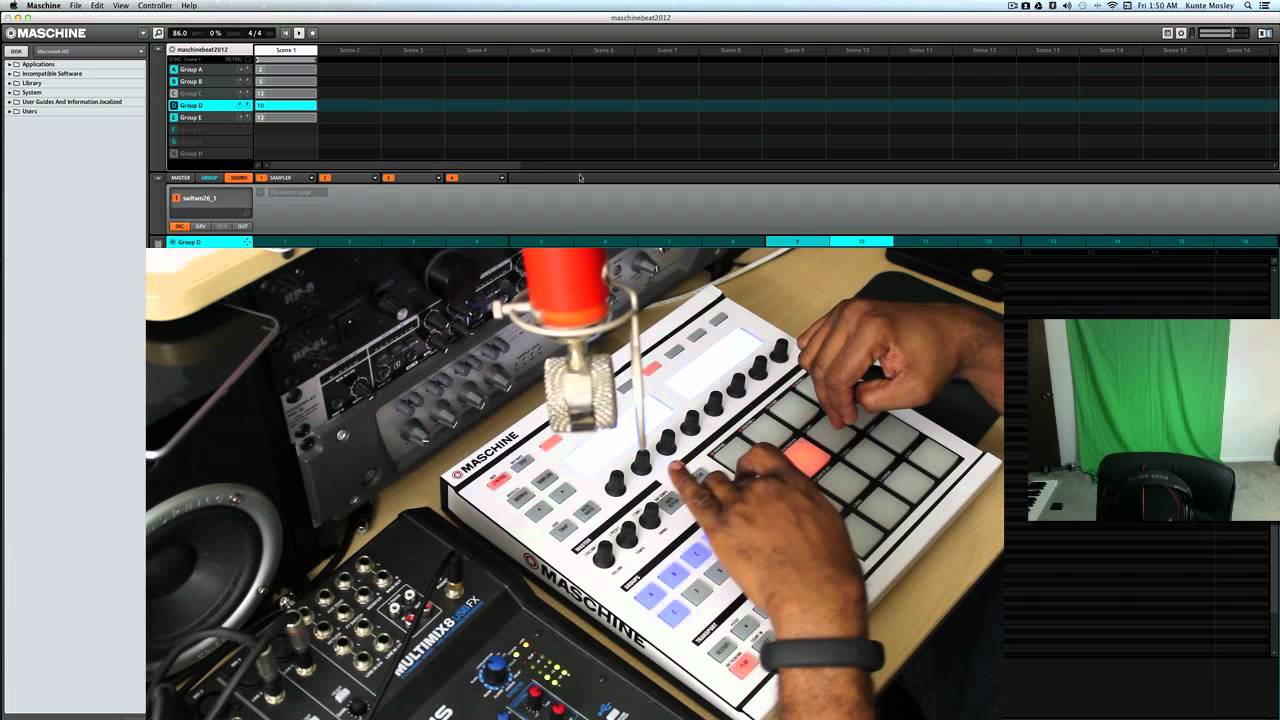
Task: Toggle mute on Group A
Action: [240, 70]
